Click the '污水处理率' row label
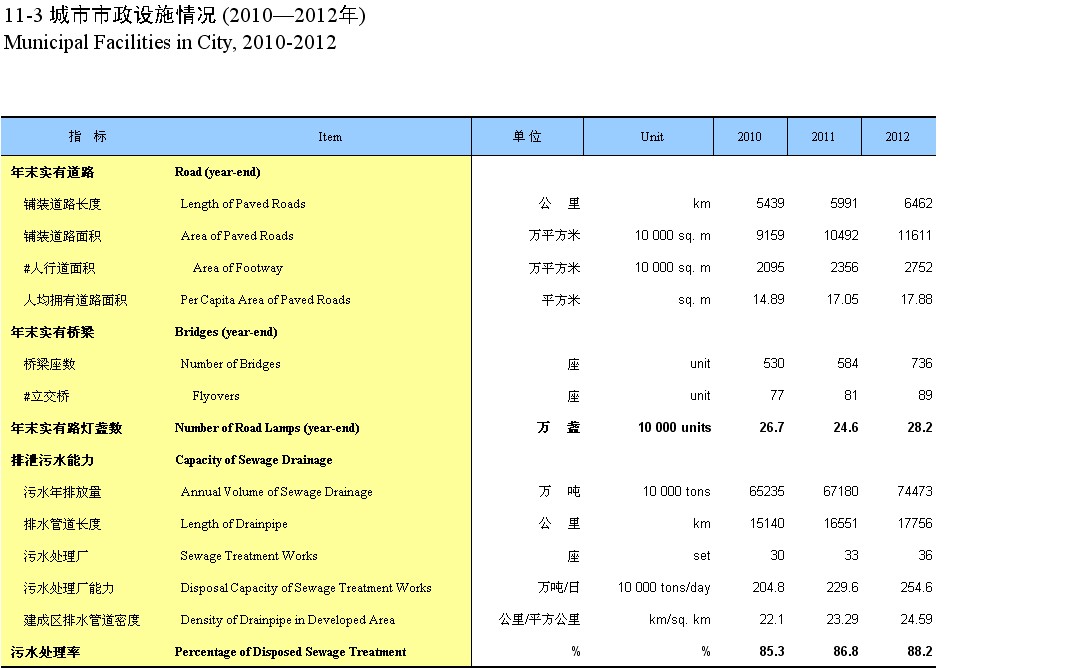The width and height of the screenshot is (1080, 668). [45, 651]
